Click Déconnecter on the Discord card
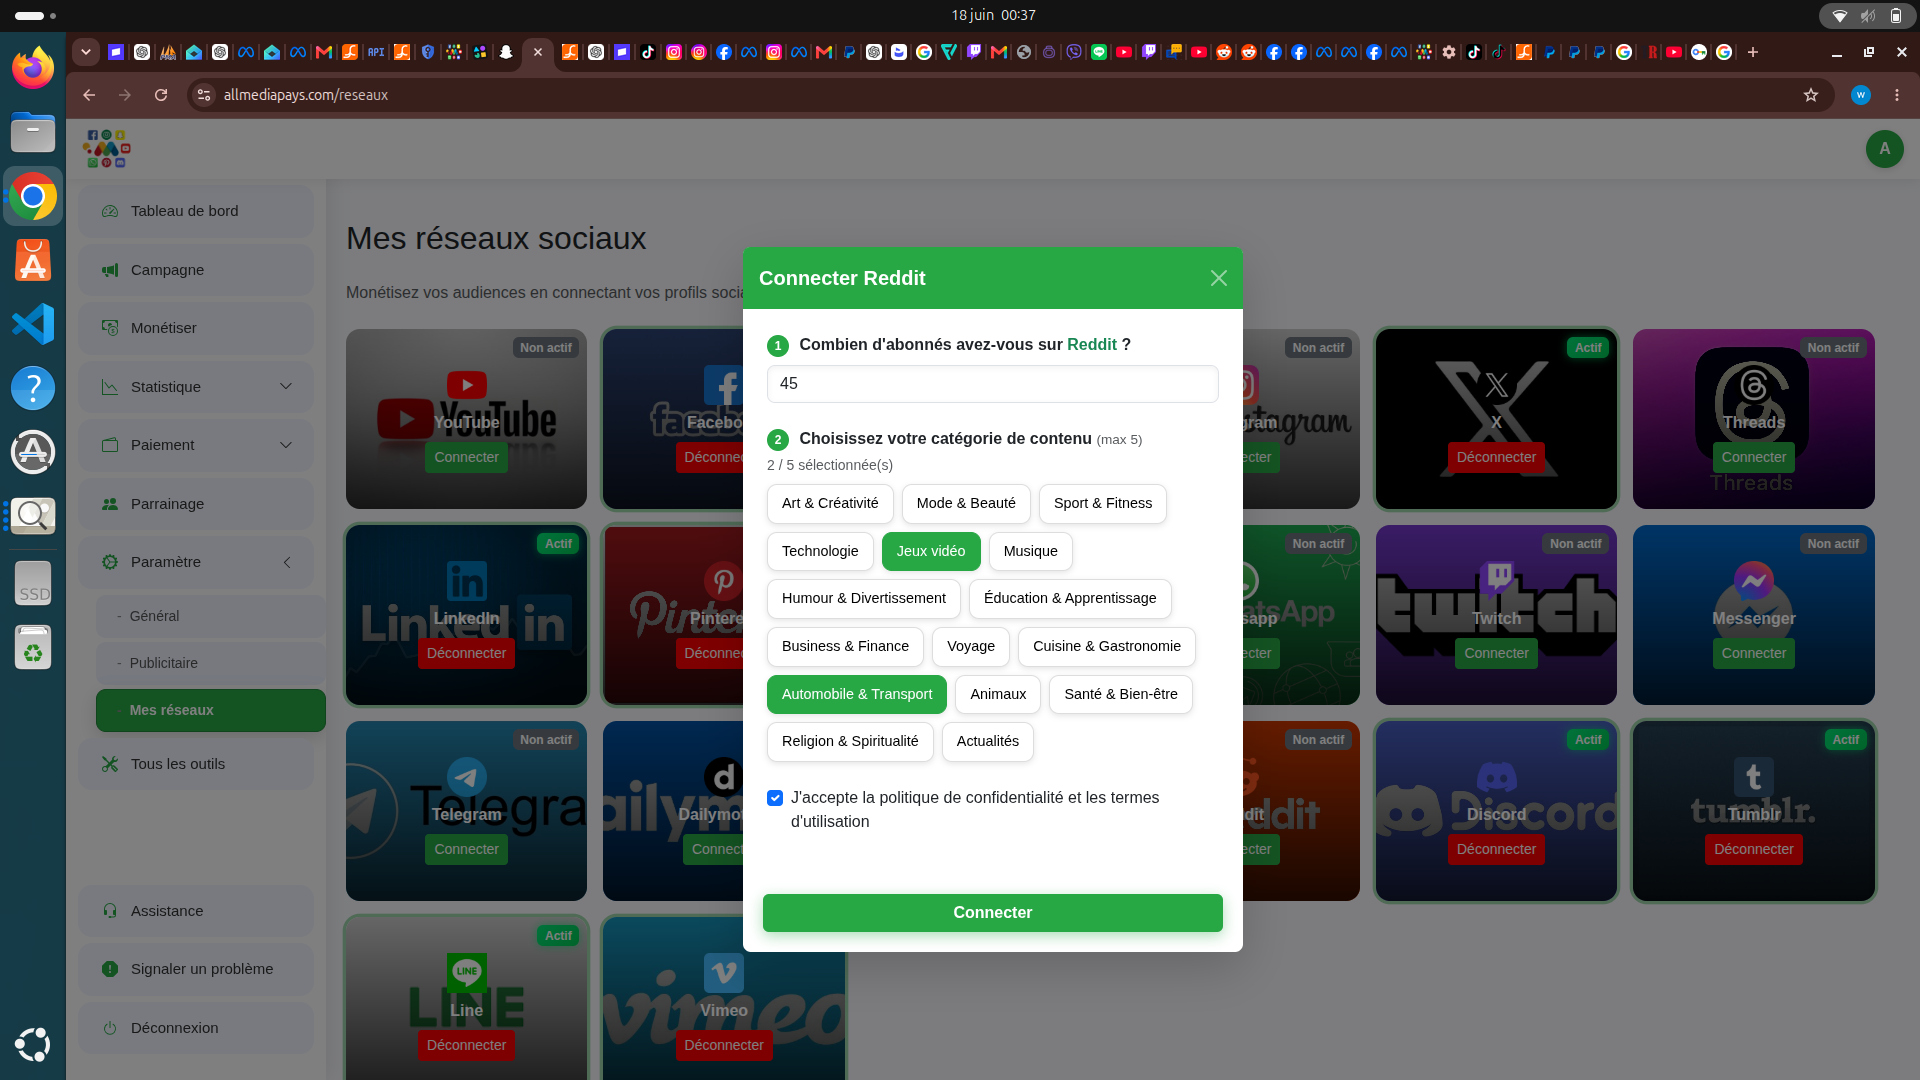The height and width of the screenshot is (1080, 1920). click(x=1496, y=849)
